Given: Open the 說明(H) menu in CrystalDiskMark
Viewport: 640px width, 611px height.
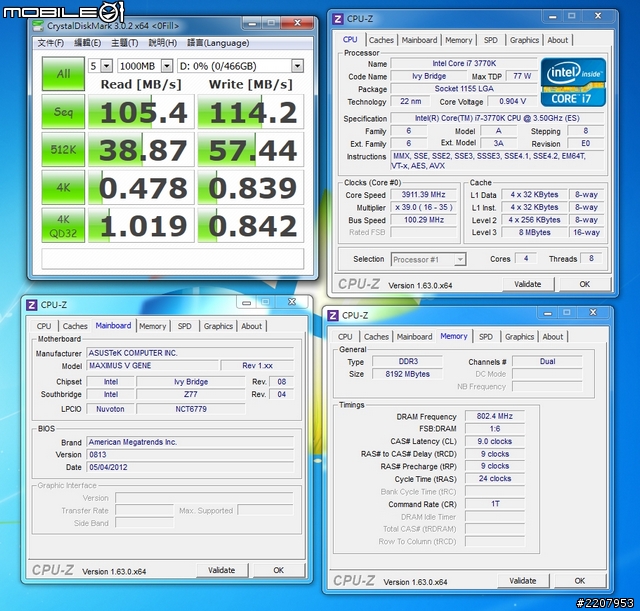Looking at the screenshot, I should [162, 43].
